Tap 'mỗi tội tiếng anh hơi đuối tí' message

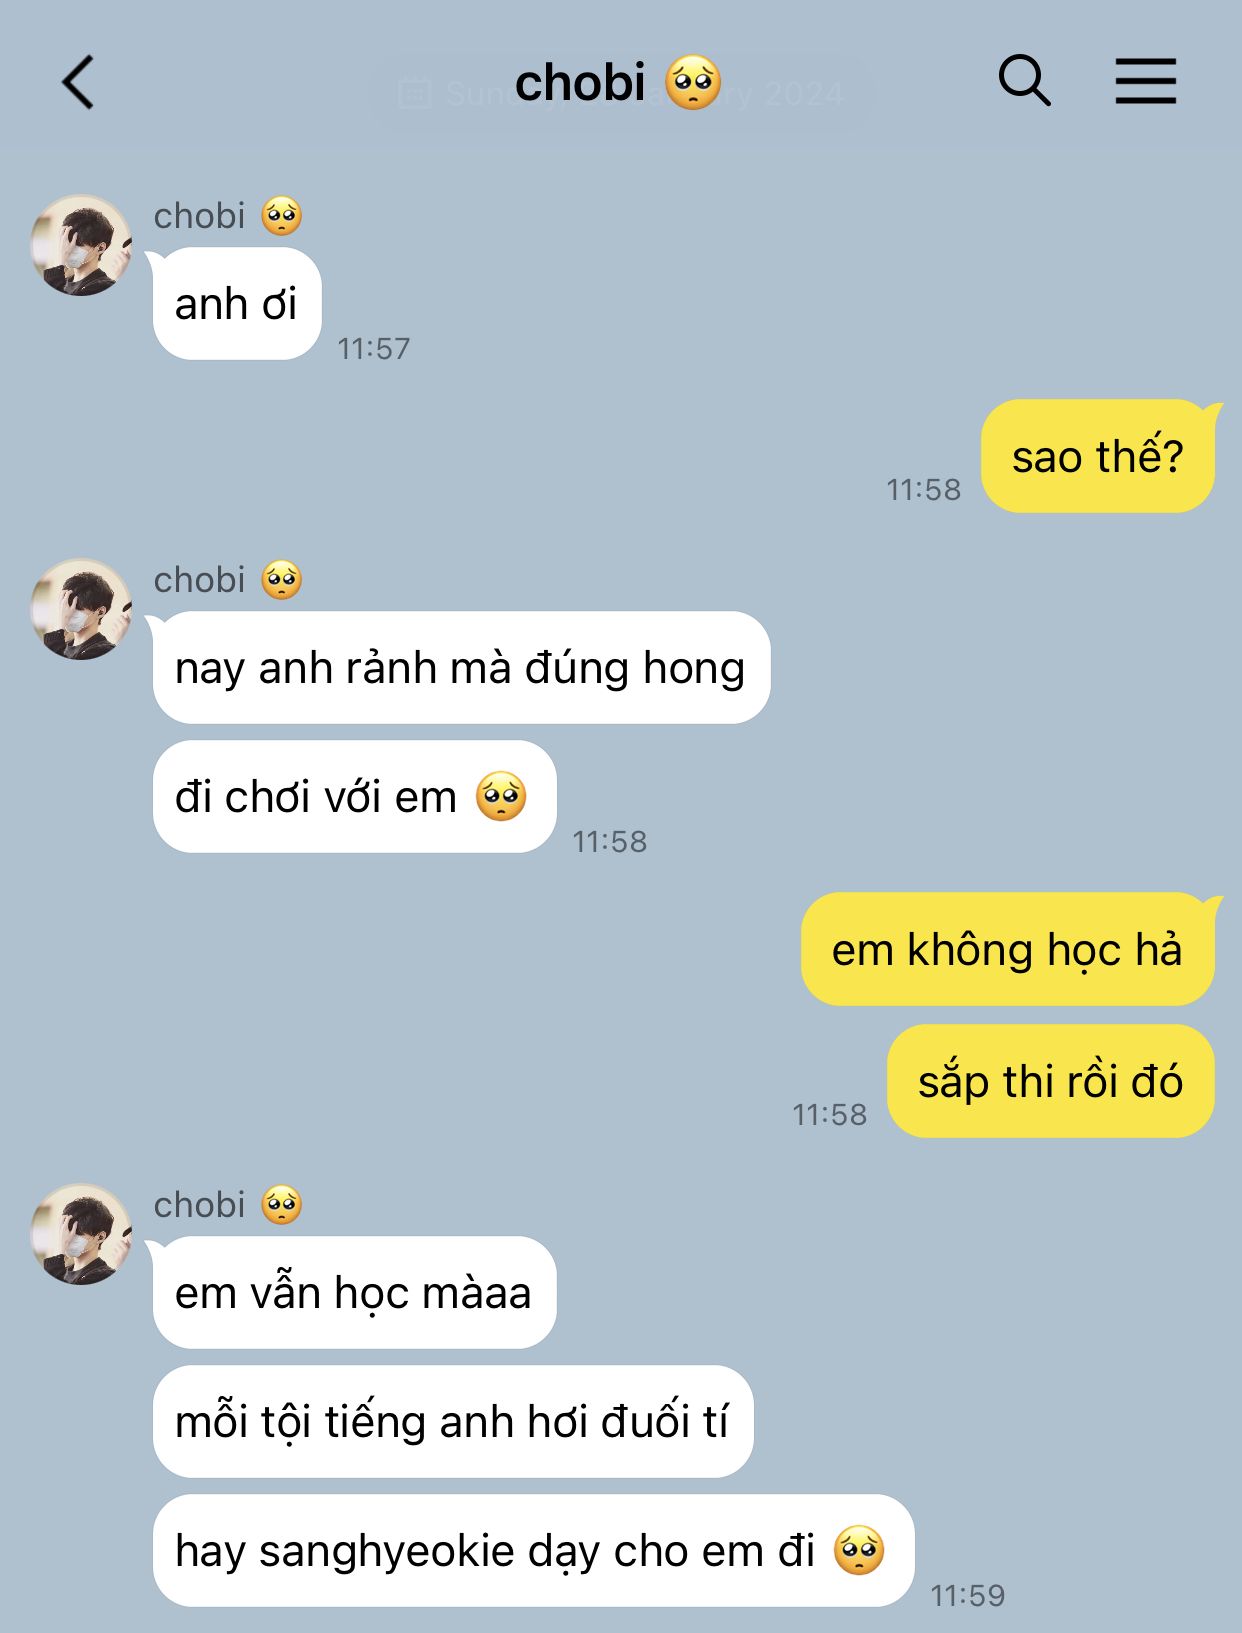[x=453, y=1421]
